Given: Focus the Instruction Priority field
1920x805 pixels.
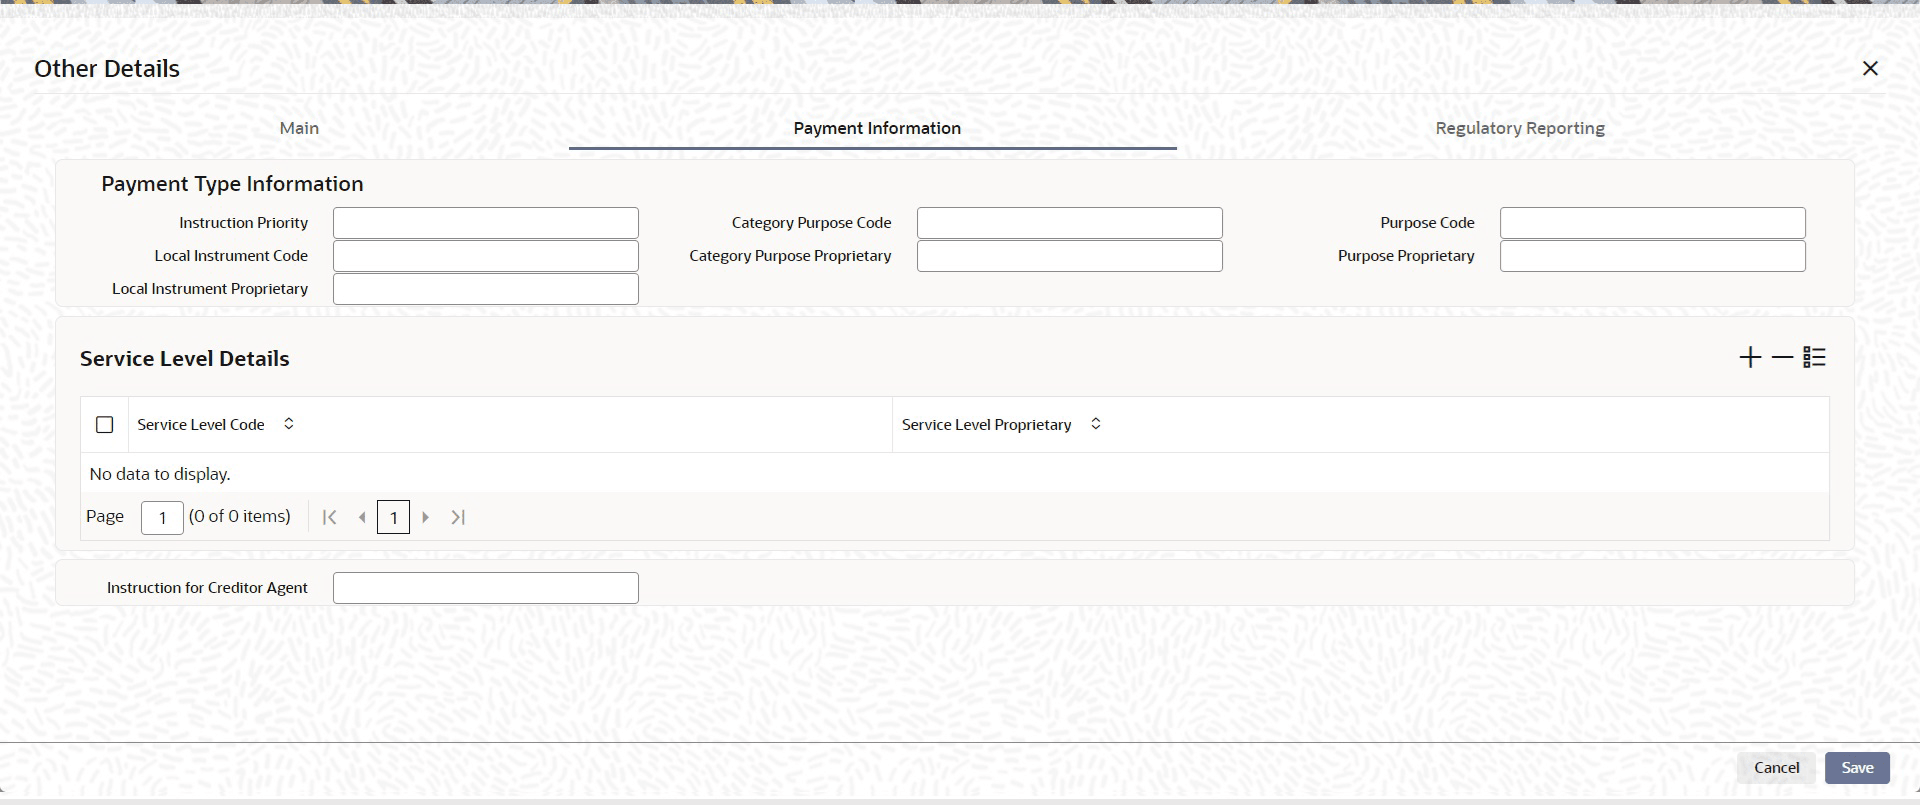Looking at the screenshot, I should point(486,223).
